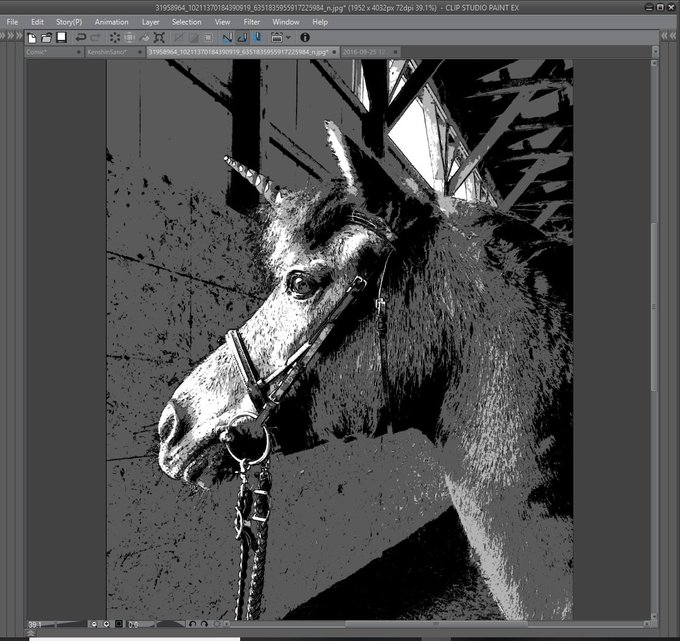
Task: Click the scroll down arrow on canvas scrollbar
Action: pyautogui.click(x=654, y=616)
